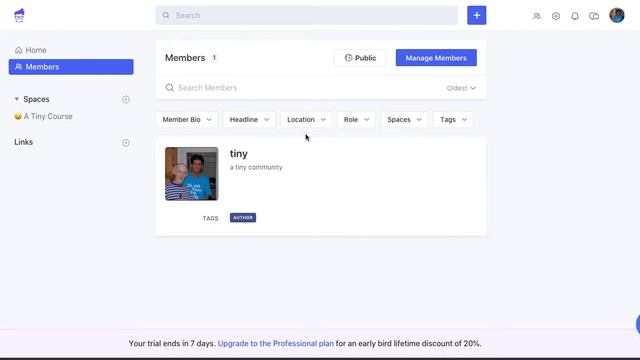Click the Links section heading
This screenshot has width=640, height=360.
[24, 142]
